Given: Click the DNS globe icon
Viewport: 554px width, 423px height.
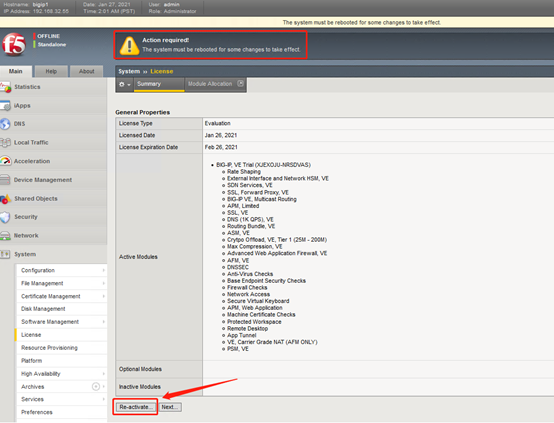Looking at the screenshot, I should pos(5,124).
